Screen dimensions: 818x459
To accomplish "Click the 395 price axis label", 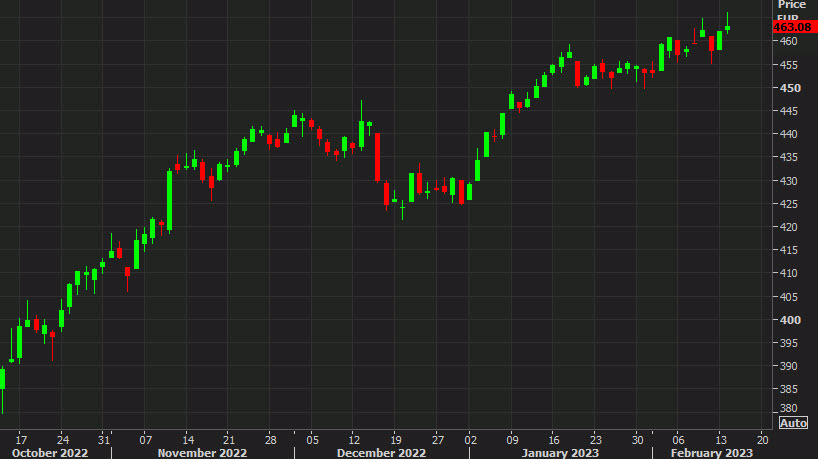I will coord(789,343).
